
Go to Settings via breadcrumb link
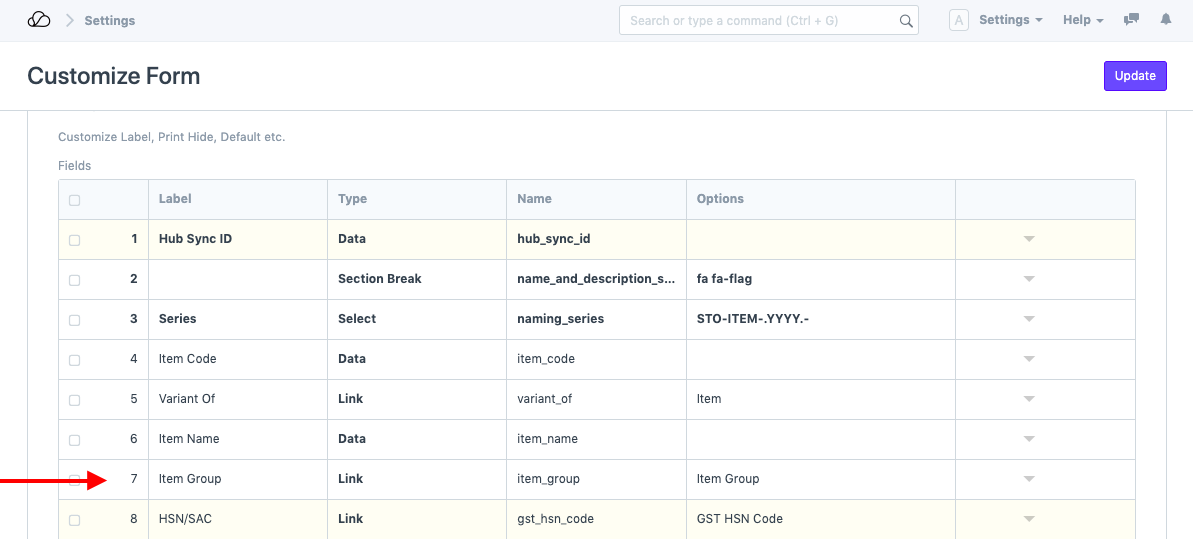click(110, 20)
